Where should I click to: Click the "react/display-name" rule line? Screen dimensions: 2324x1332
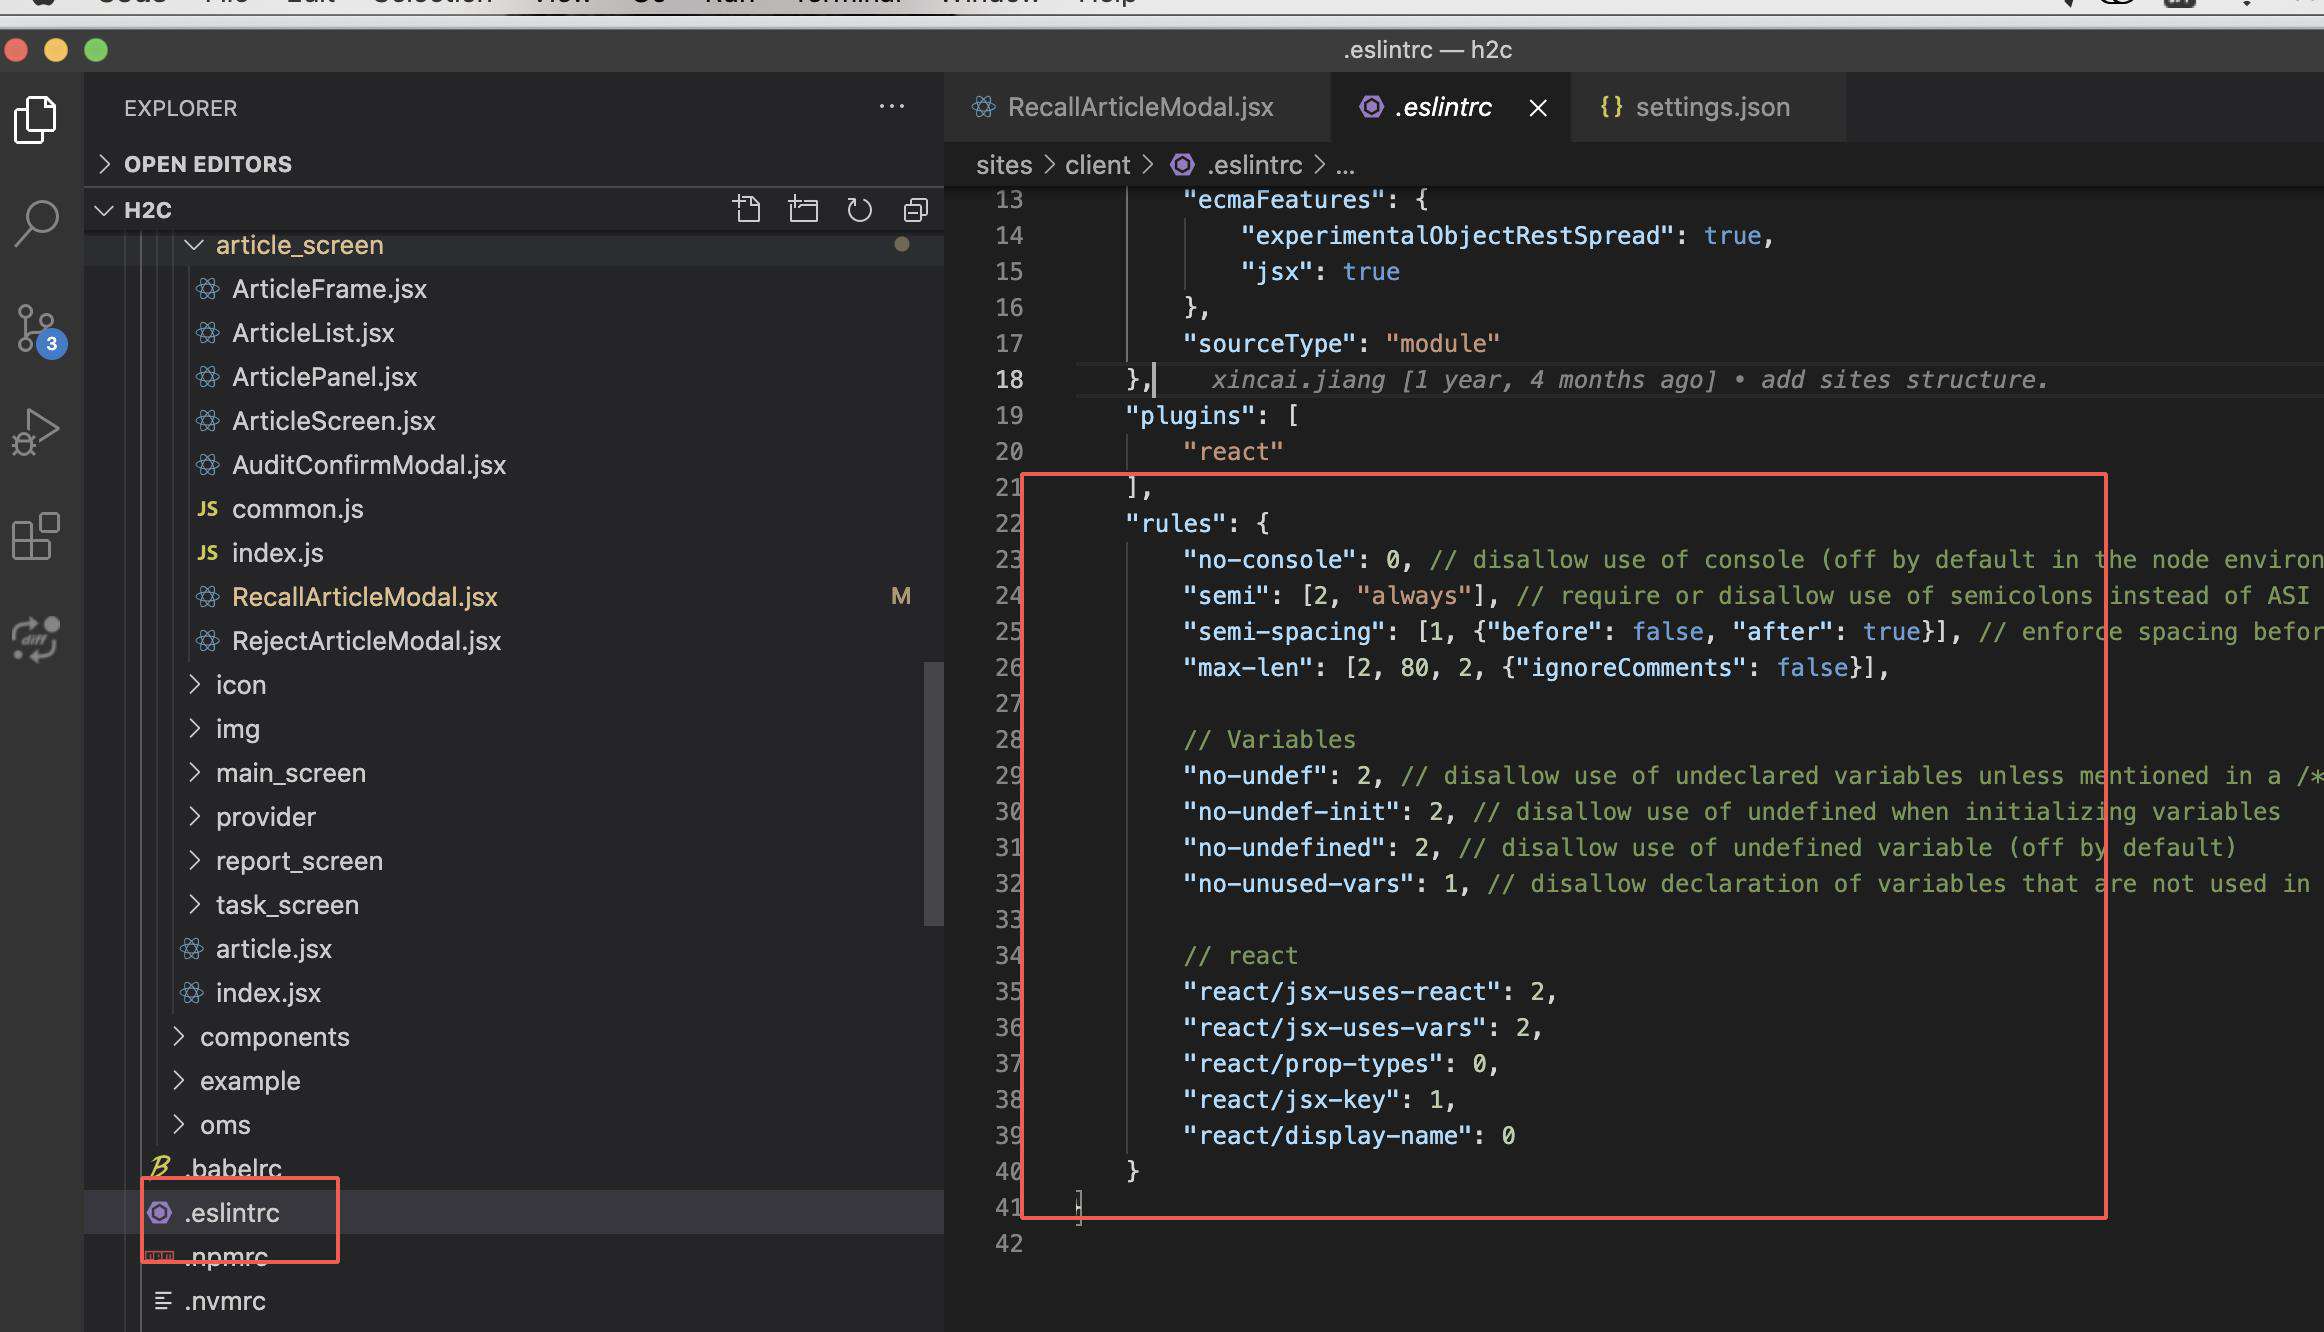pos(1348,1135)
